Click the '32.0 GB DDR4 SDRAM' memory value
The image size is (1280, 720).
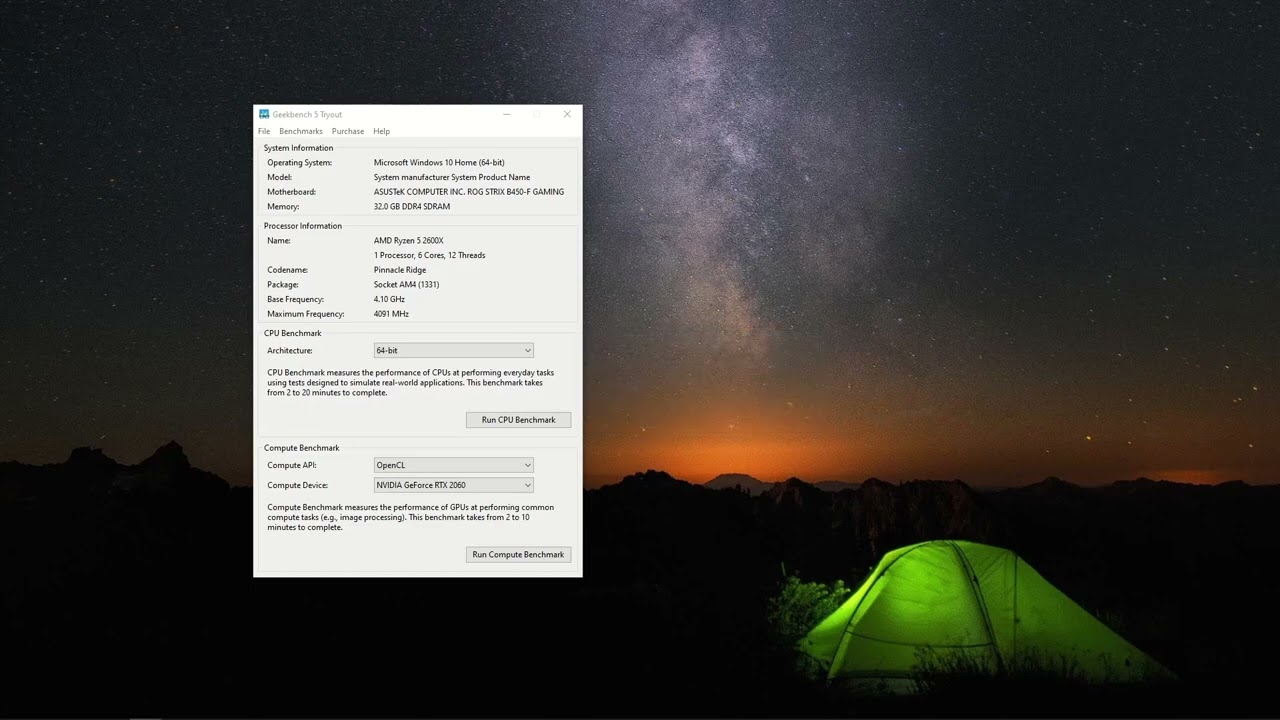point(412,207)
